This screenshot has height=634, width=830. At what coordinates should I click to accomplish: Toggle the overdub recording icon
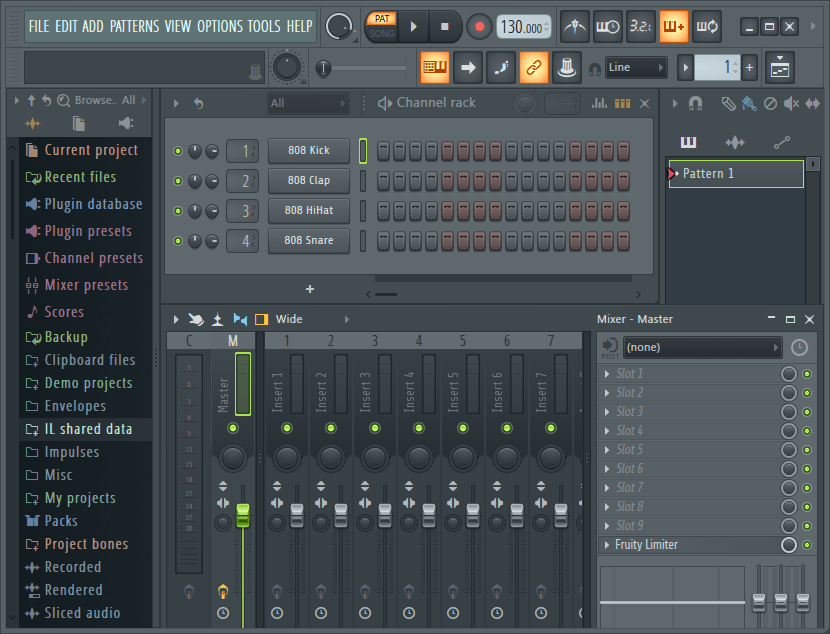click(674, 26)
